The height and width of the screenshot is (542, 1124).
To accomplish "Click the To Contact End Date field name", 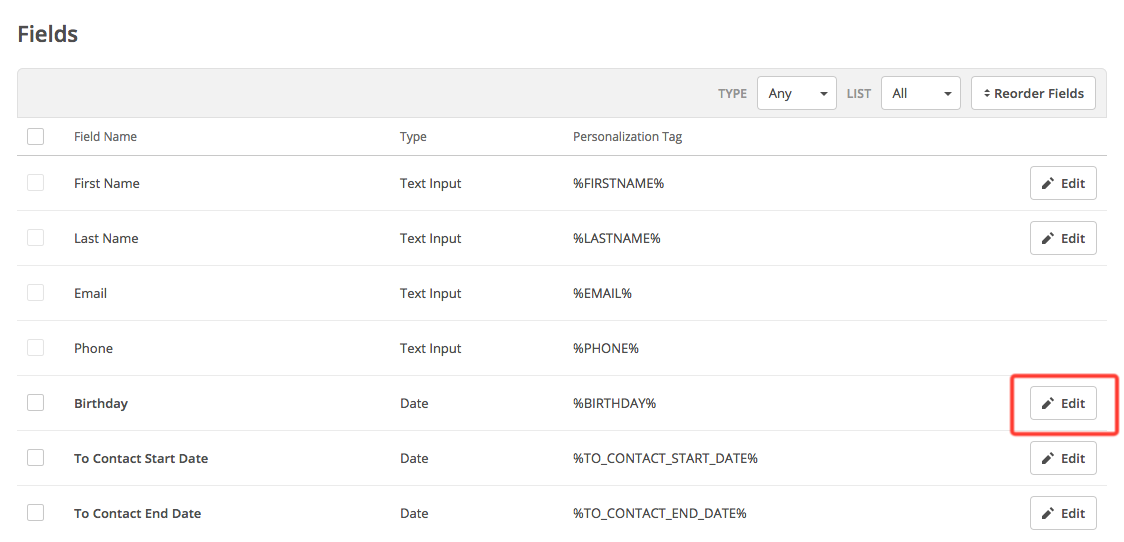I will [x=137, y=514].
